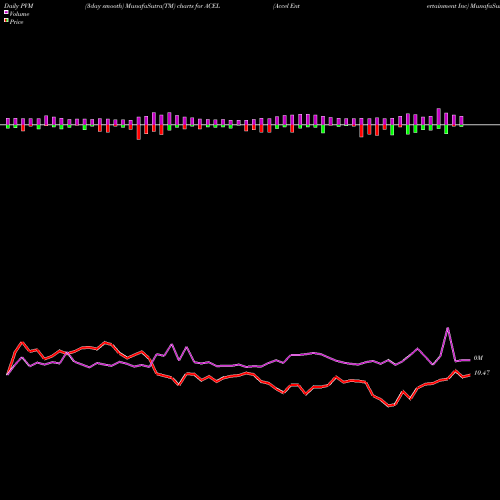Click the Price legend swatch

[6, 21]
